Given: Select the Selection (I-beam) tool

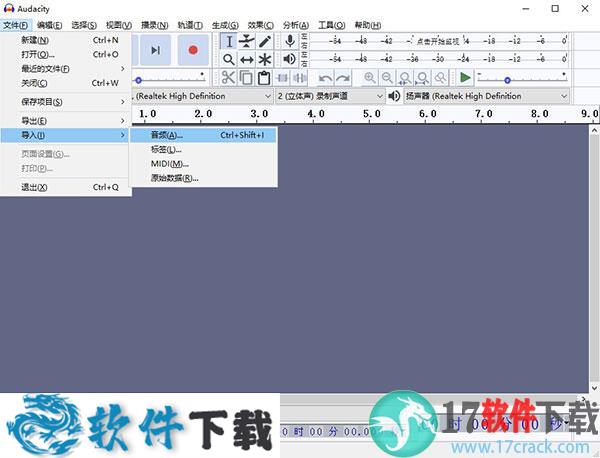Looking at the screenshot, I should 229,41.
